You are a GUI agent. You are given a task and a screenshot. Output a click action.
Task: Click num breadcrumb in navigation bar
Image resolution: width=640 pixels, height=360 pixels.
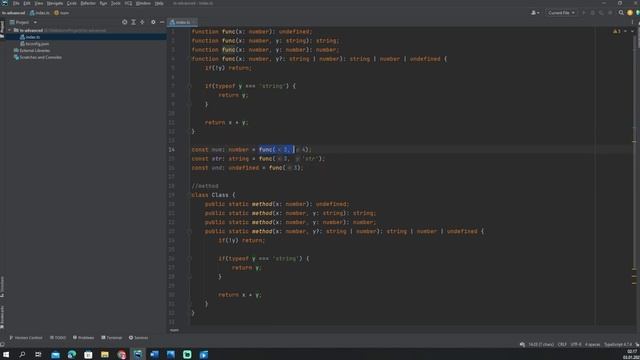[62, 13]
